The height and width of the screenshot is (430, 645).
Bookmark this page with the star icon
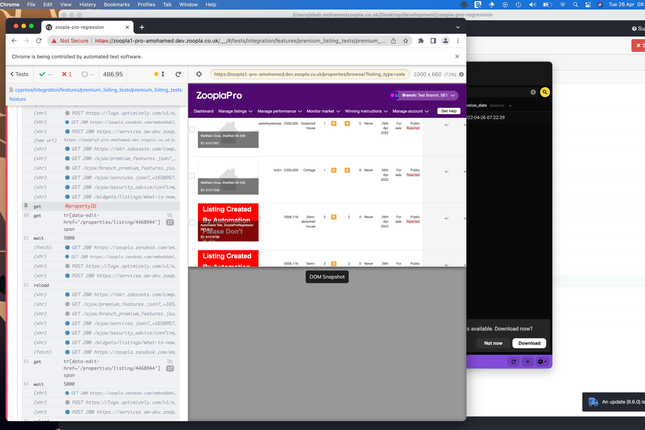(x=406, y=41)
